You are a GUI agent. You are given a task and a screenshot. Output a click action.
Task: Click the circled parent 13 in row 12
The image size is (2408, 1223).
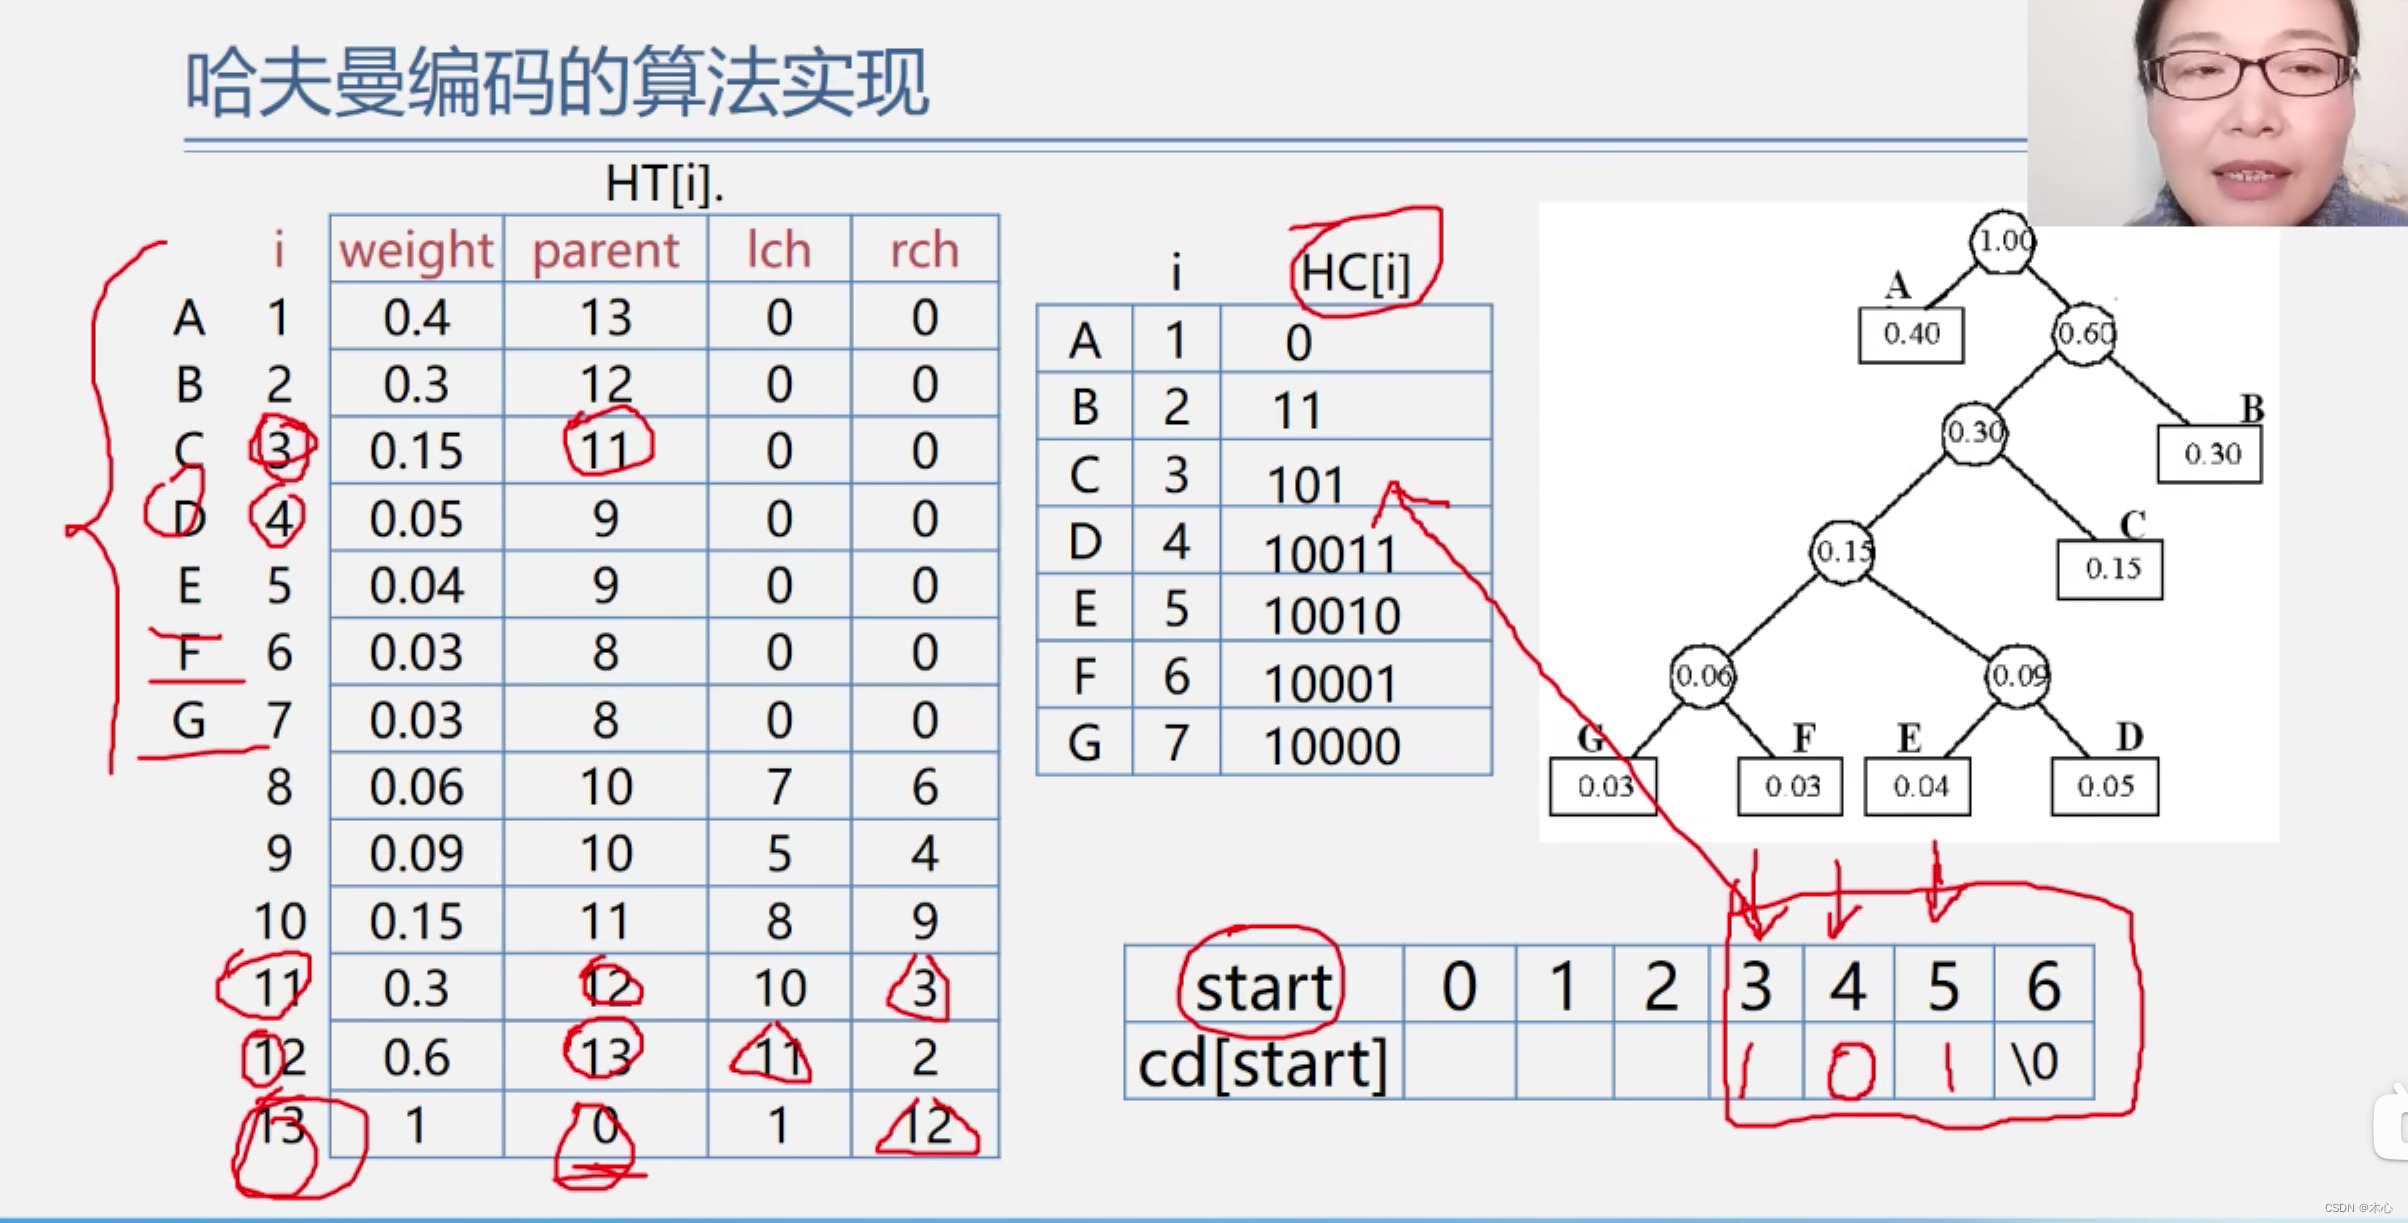pyautogui.click(x=601, y=1052)
